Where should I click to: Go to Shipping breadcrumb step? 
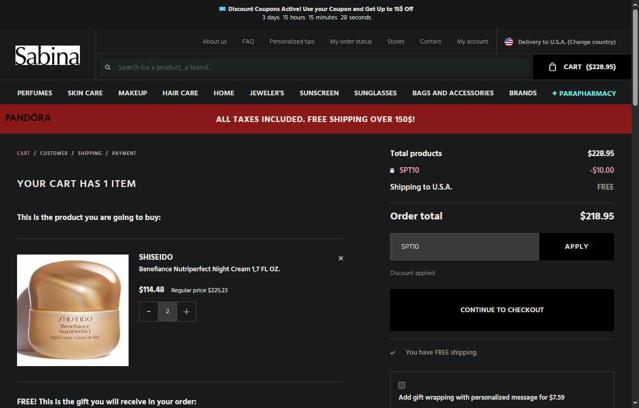pyautogui.click(x=90, y=153)
